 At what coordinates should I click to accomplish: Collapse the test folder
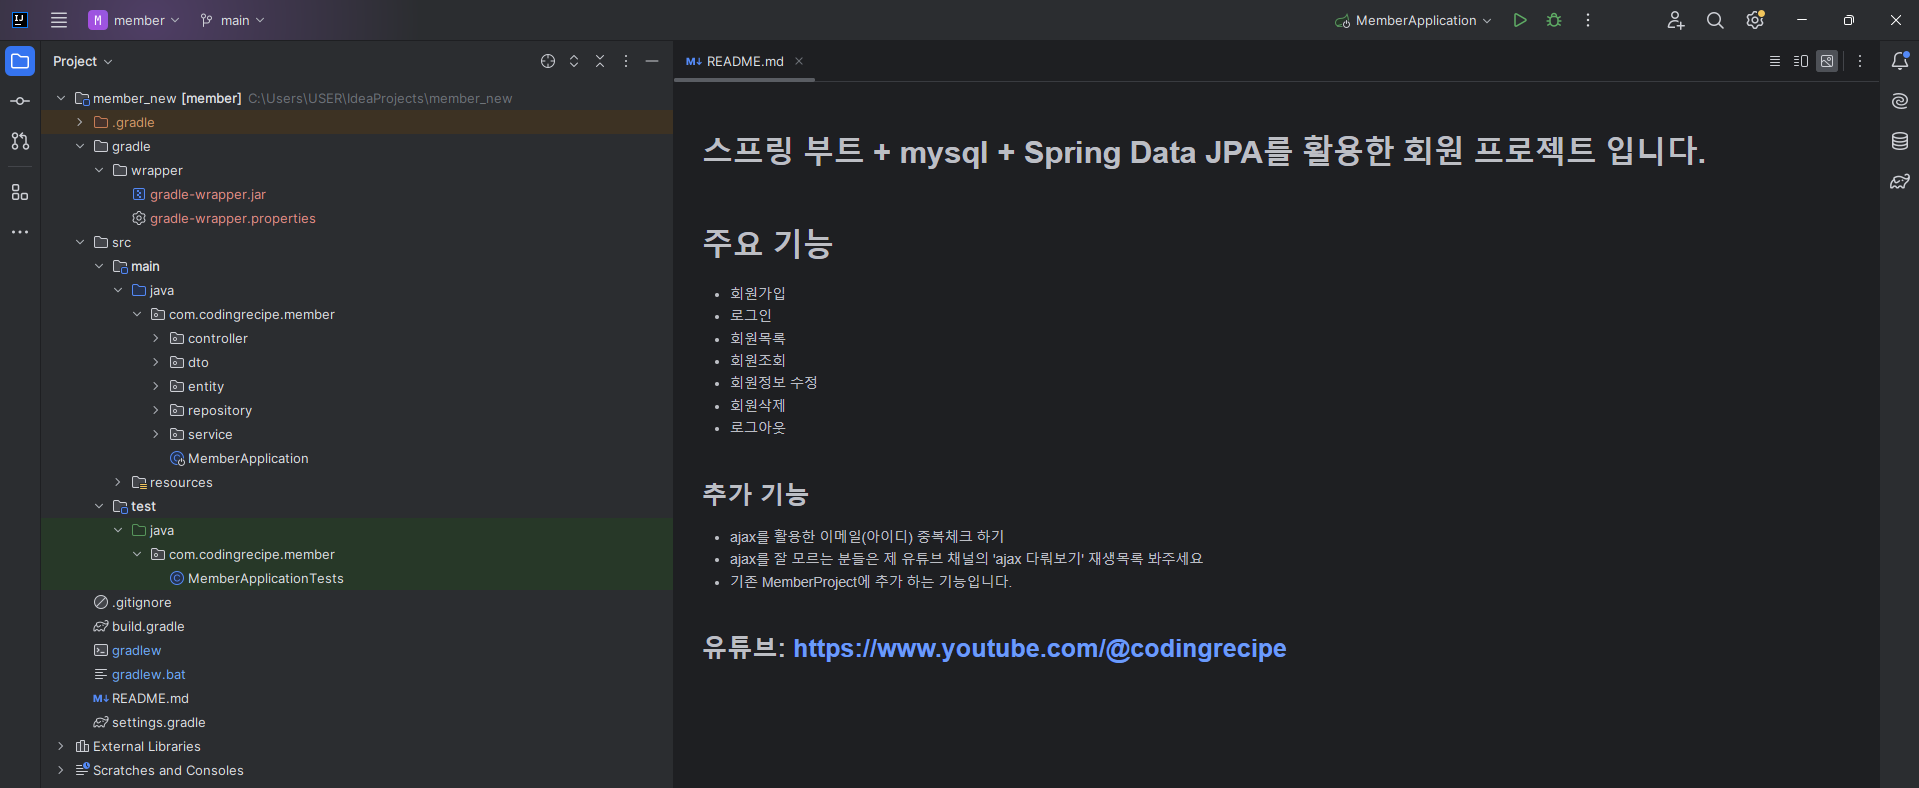[99, 506]
